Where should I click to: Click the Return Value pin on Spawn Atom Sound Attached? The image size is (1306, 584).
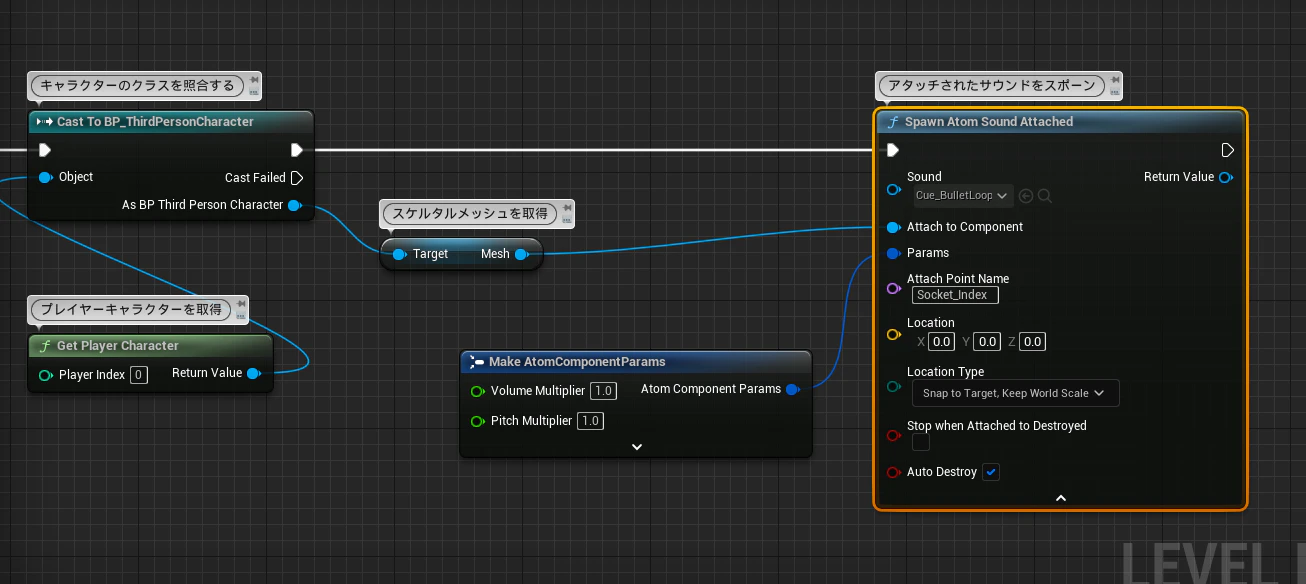pyautogui.click(x=1225, y=178)
